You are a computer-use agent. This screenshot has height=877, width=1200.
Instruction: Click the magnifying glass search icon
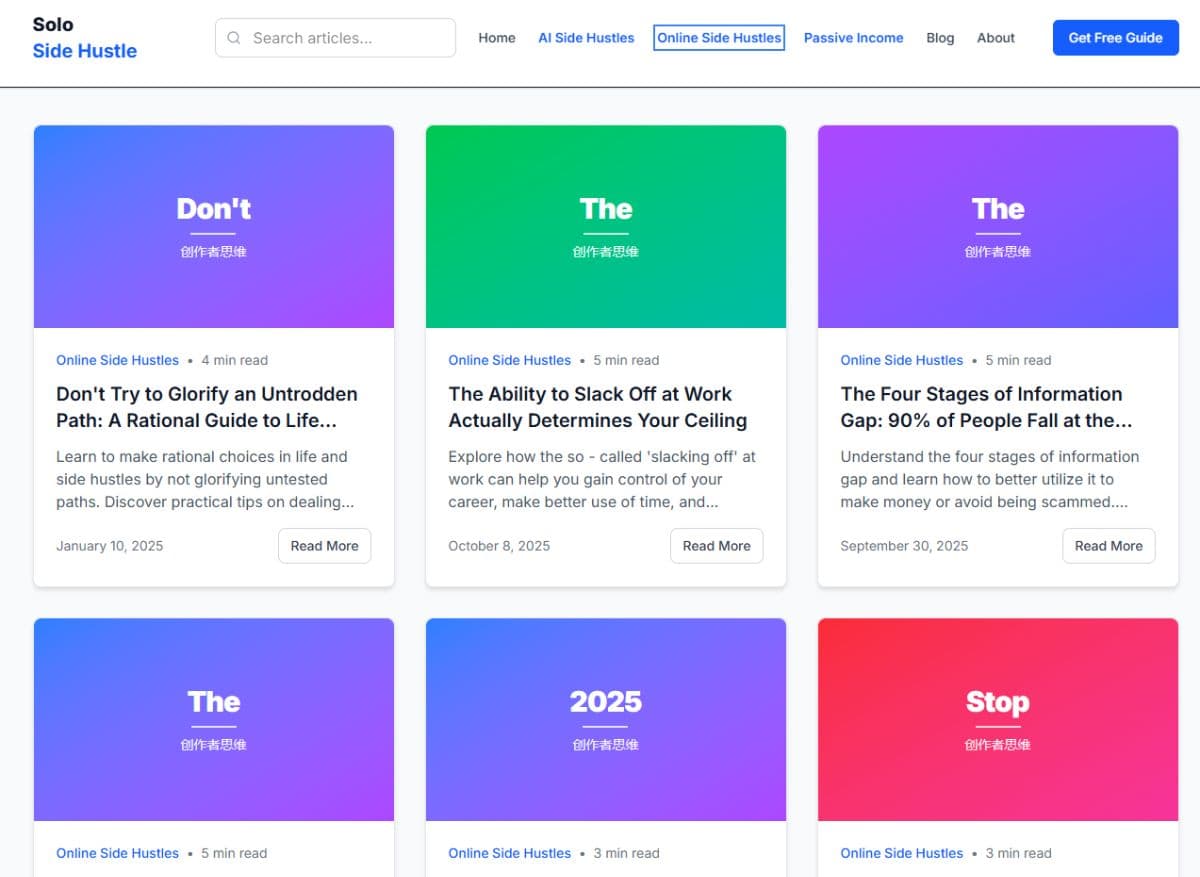point(234,38)
